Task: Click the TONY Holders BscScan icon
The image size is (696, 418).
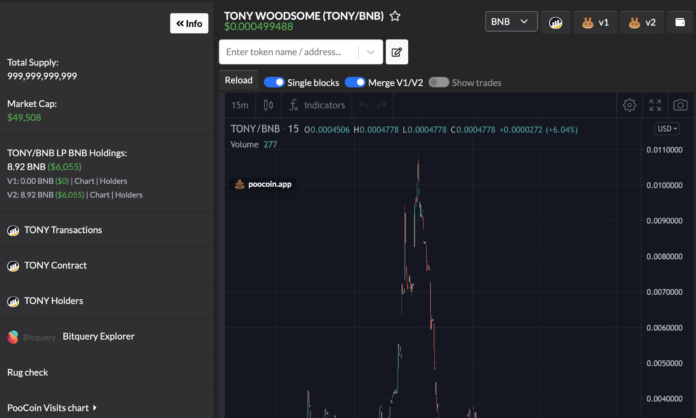Action: coord(13,302)
